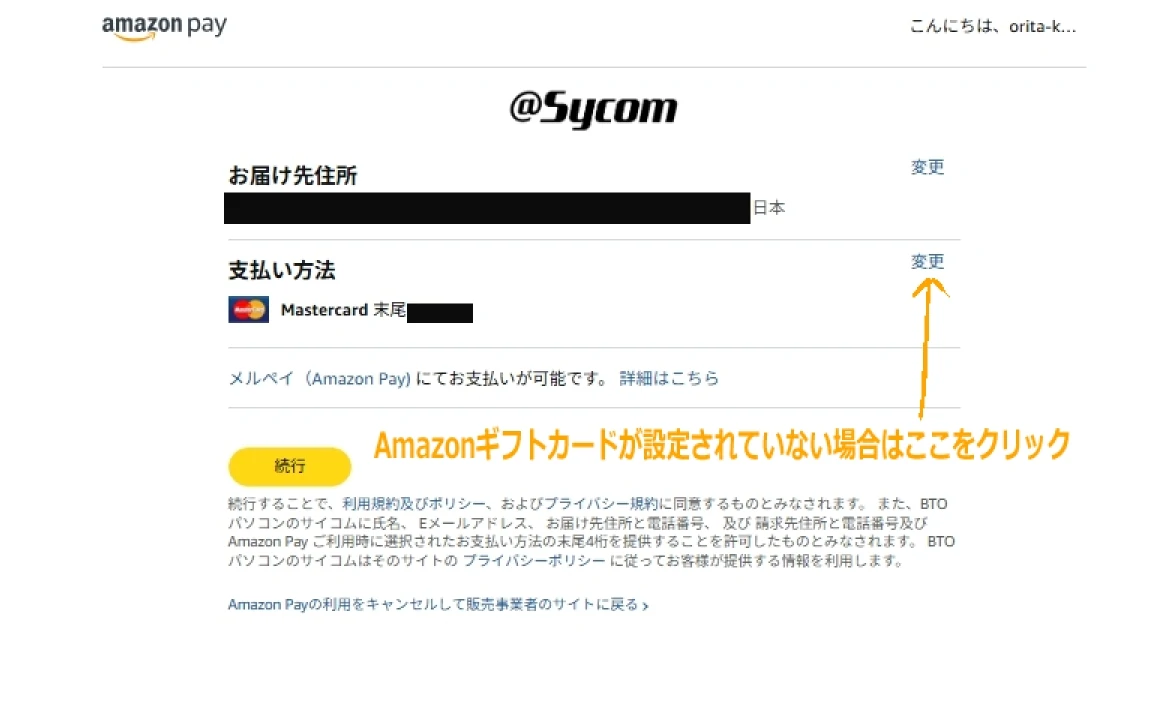Change the 支払い方法 payment method via 変更
1175x724 pixels.
pos(928,262)
